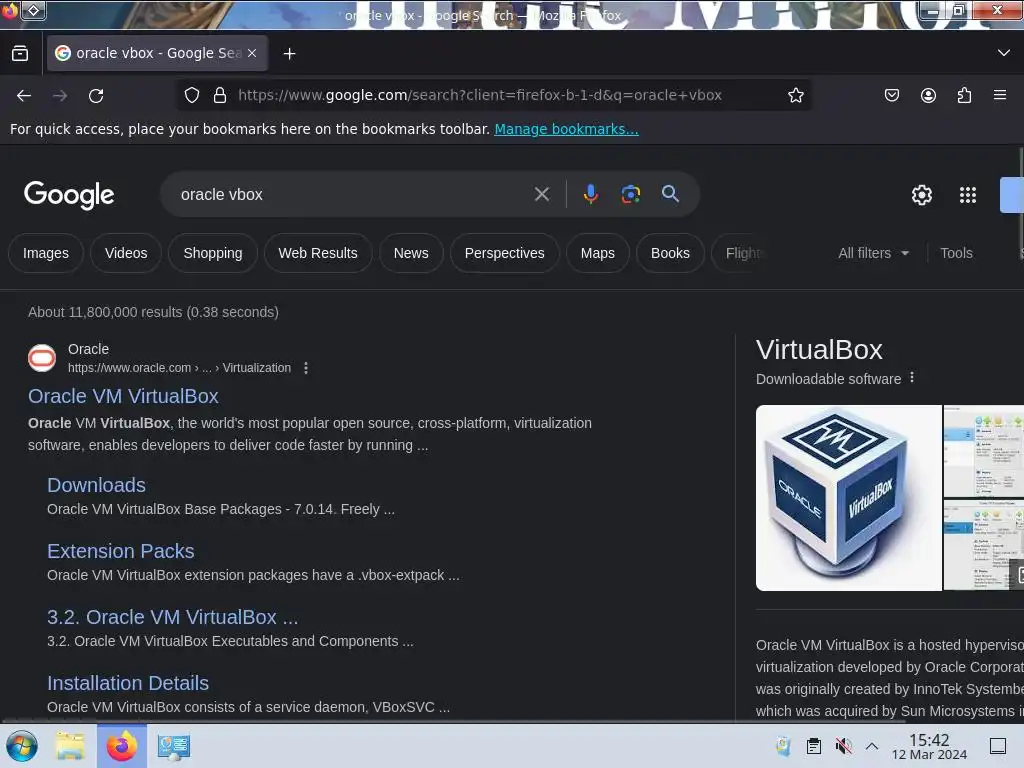
Task: Start a voice search with microphone
Action: (590, 194)
